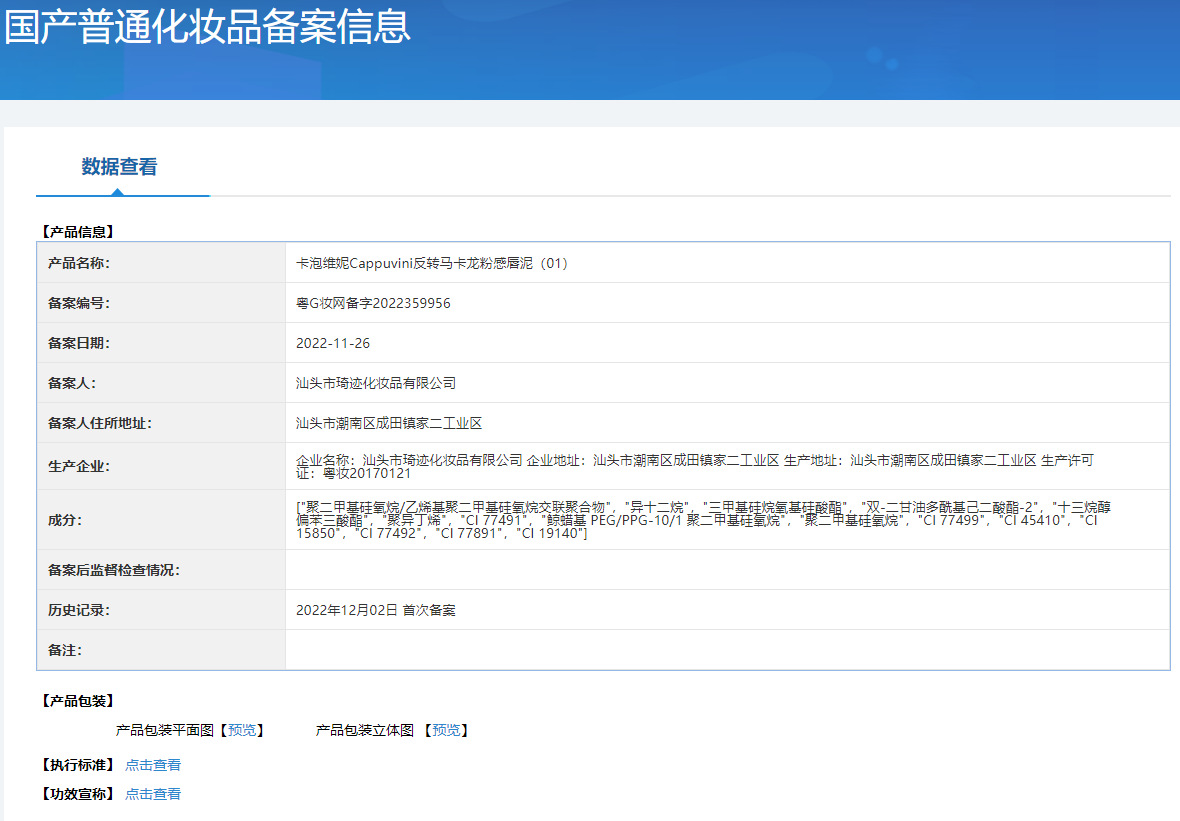Click the 备案人住所地址 address value
Viewport: 1180px width, 821px height.
(388, 423)
